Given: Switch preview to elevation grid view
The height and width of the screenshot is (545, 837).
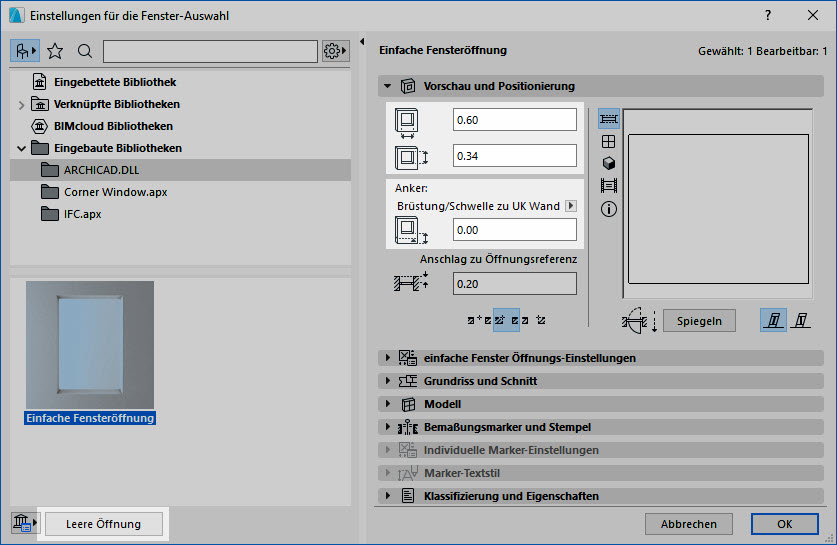Looking at the screenshot, I should pyautogui.click(x=609, y=141).
